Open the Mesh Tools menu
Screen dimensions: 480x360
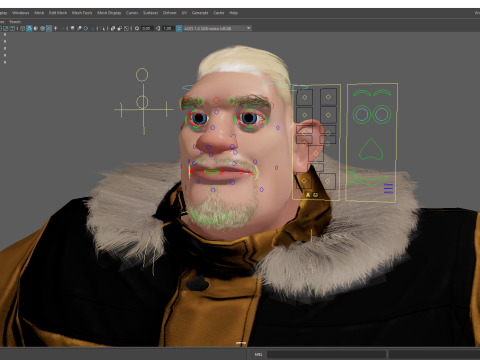click(82, 13)
